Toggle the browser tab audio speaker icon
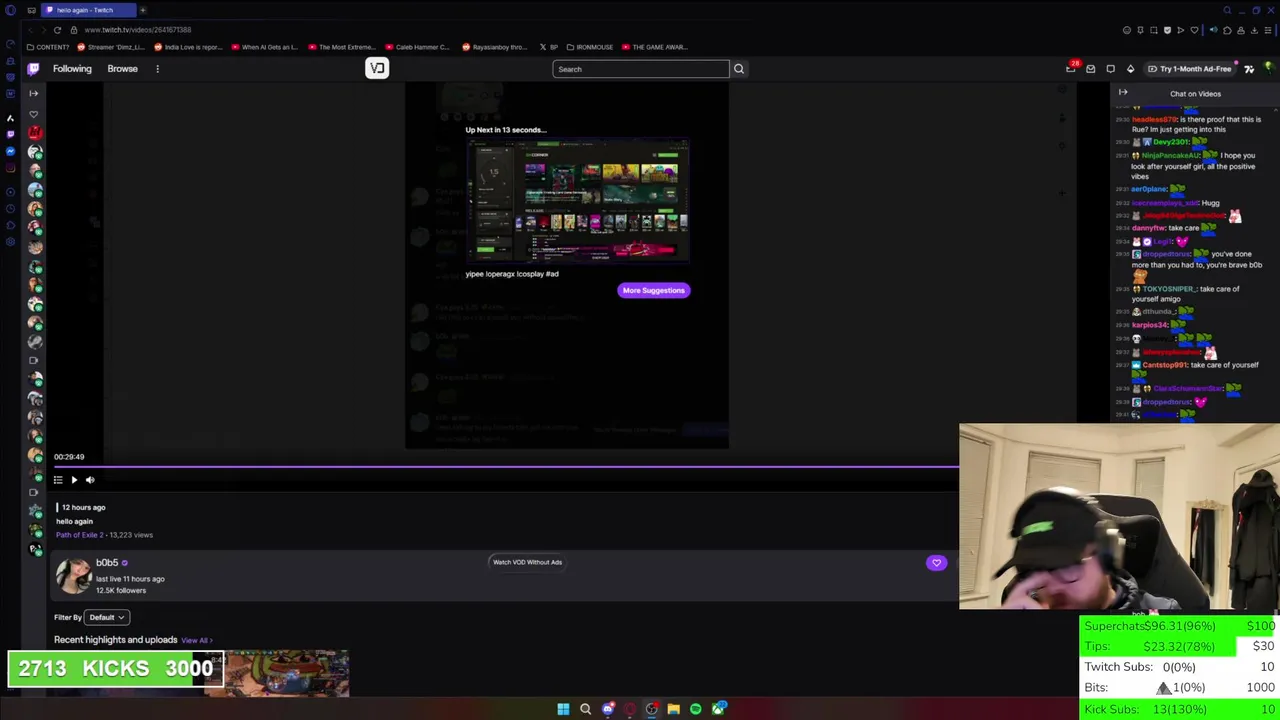Viewport: 1280px width, 720px height. 1214,30
